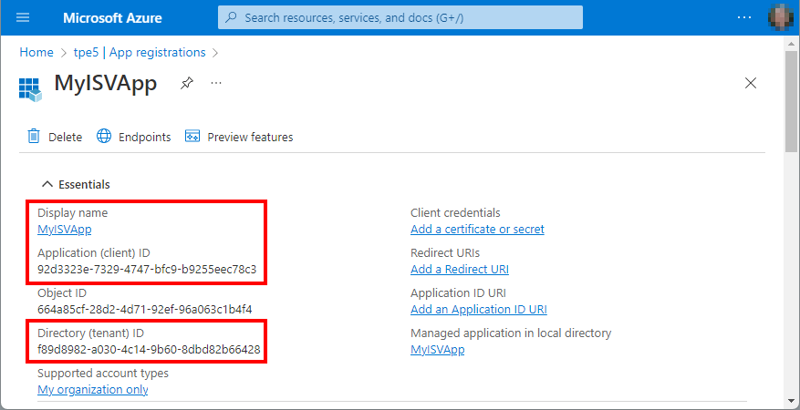The image size is (800, 410).
Task: Close the MyISVApp blade
Action: pyautogui.click(x=751, y=83)
